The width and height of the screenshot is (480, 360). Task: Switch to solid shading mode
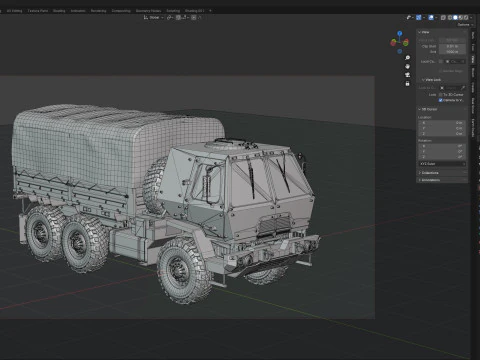455,18
